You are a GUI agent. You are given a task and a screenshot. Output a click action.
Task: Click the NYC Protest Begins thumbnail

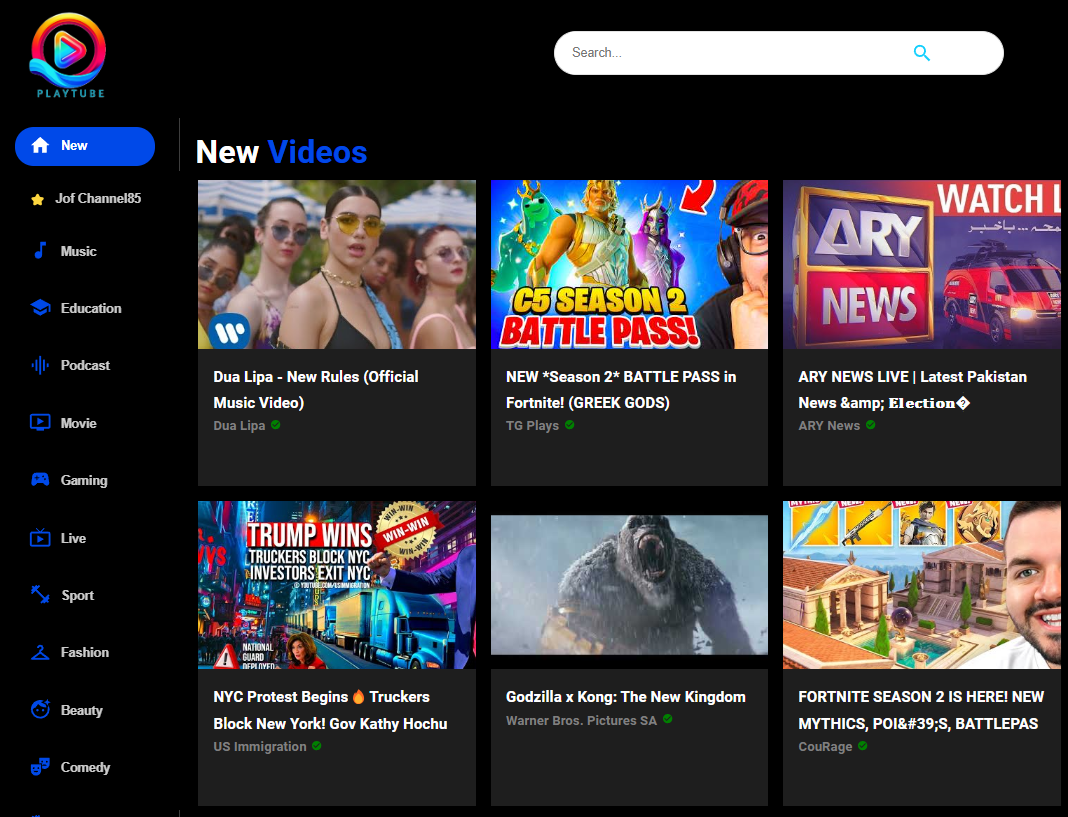pos(336,585)
